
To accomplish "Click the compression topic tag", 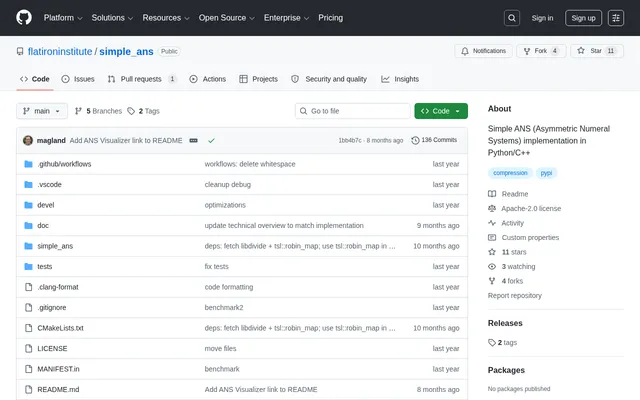I will tap(510, 173).
